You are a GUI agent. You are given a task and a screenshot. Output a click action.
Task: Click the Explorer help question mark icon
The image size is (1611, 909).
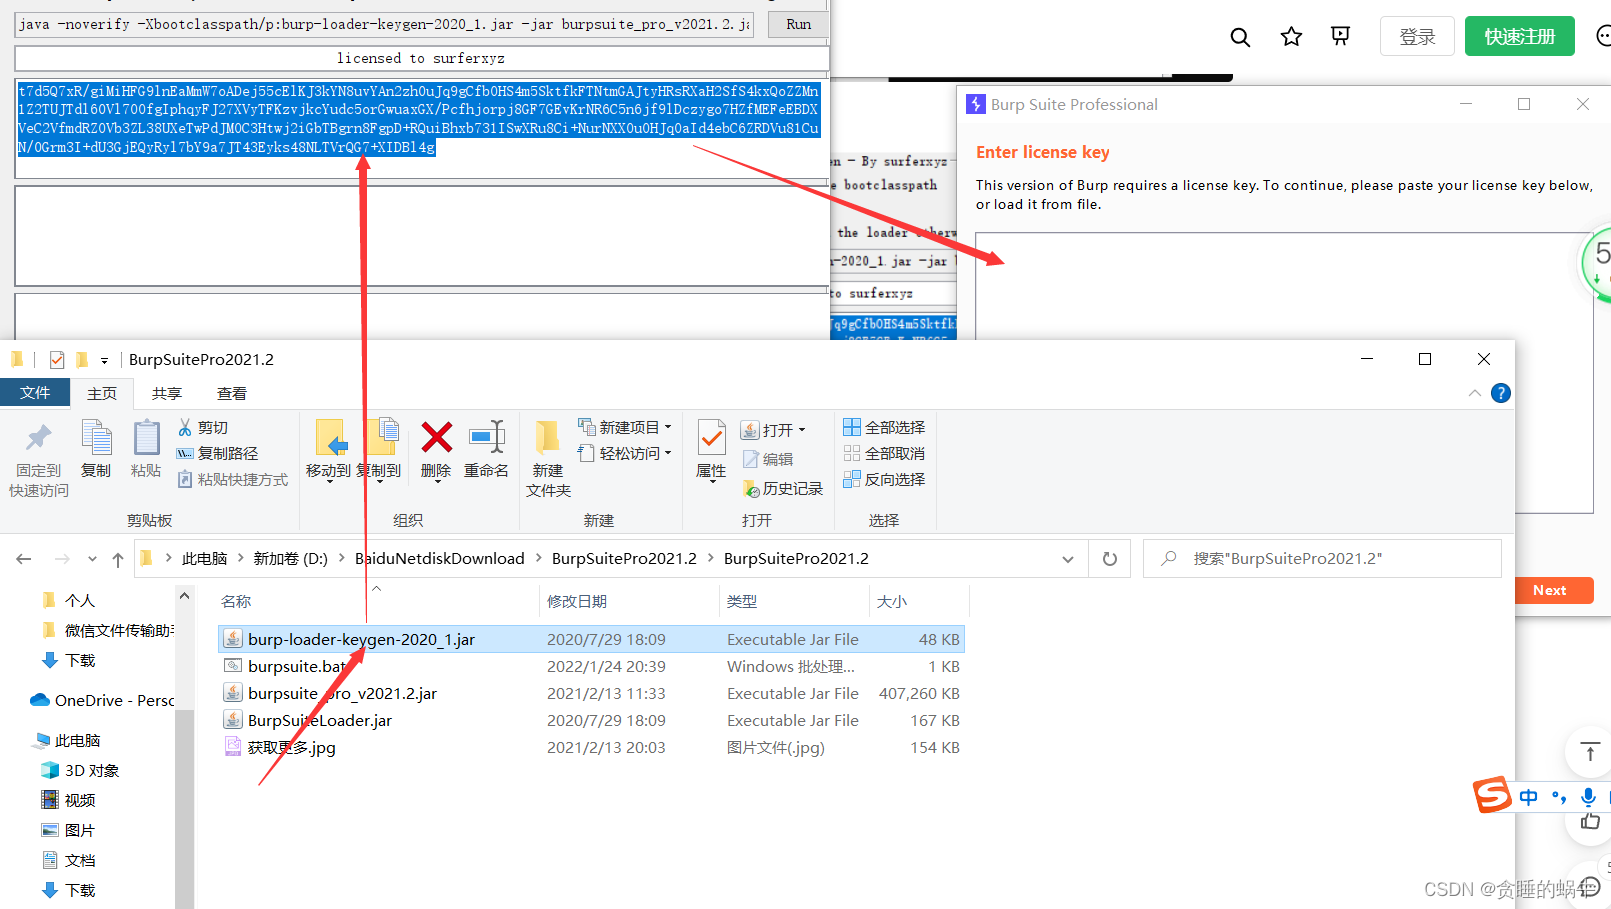click(1501, 393)
